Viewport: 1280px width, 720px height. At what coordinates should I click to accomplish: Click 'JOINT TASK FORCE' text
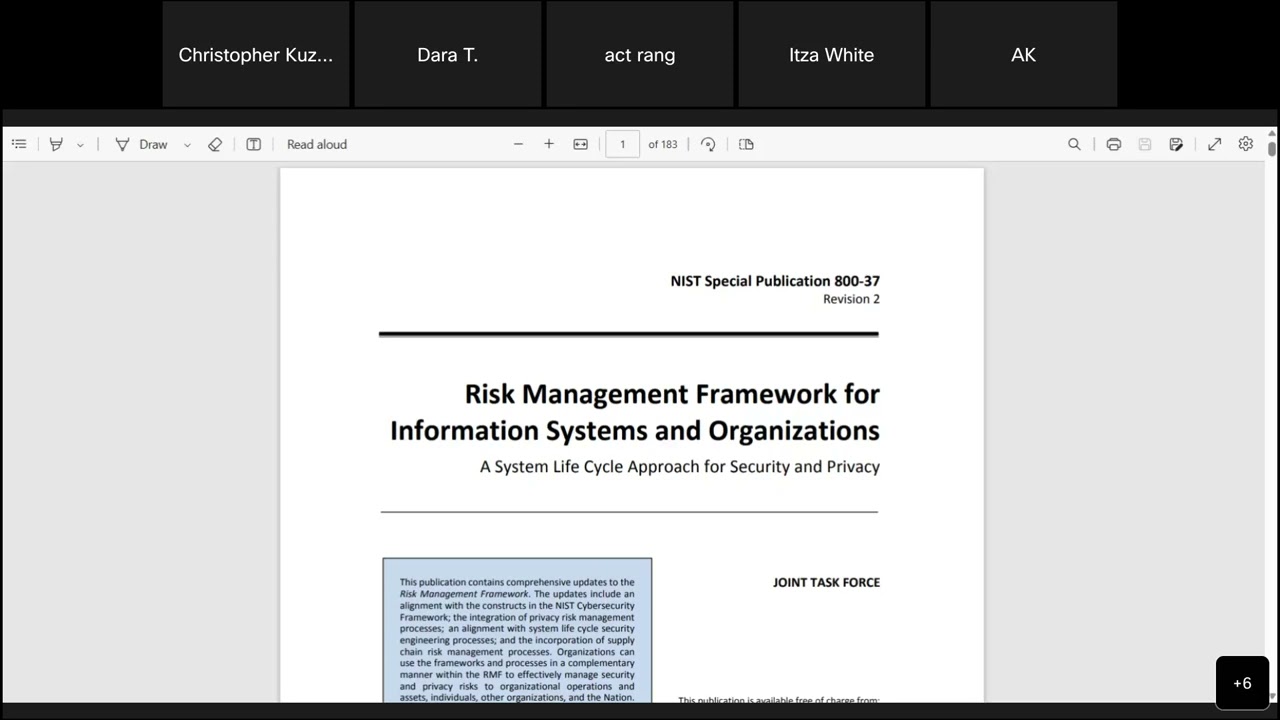click(x=826, y=582)
